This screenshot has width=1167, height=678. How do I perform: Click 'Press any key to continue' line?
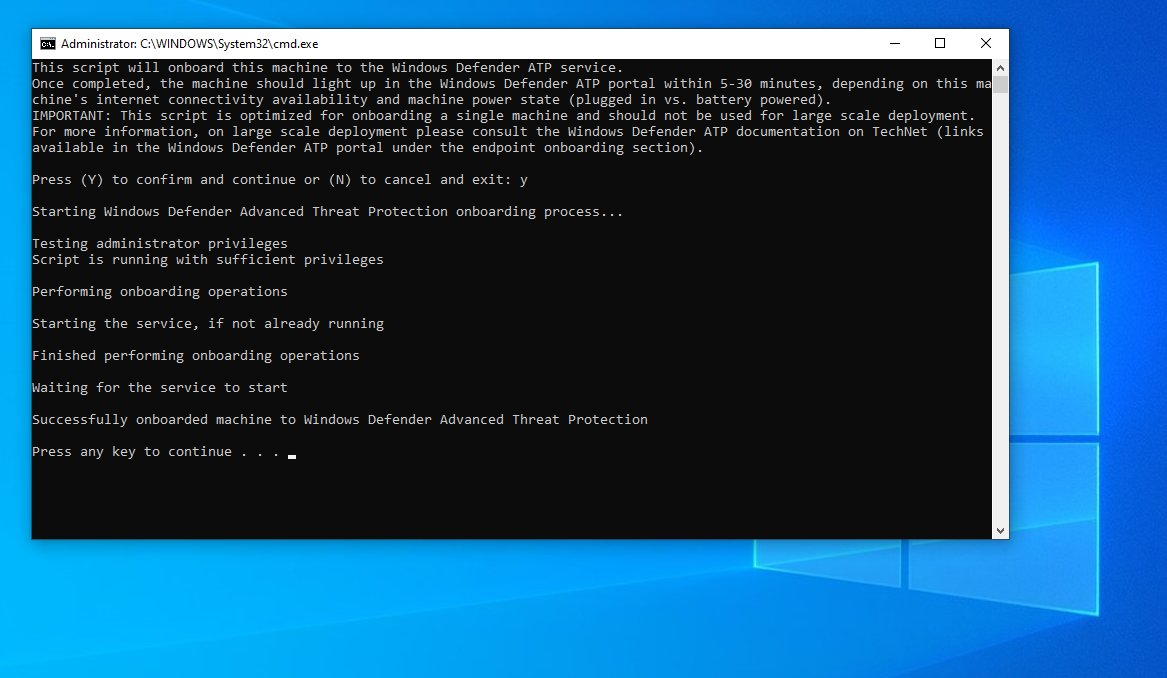pos(156,452)
